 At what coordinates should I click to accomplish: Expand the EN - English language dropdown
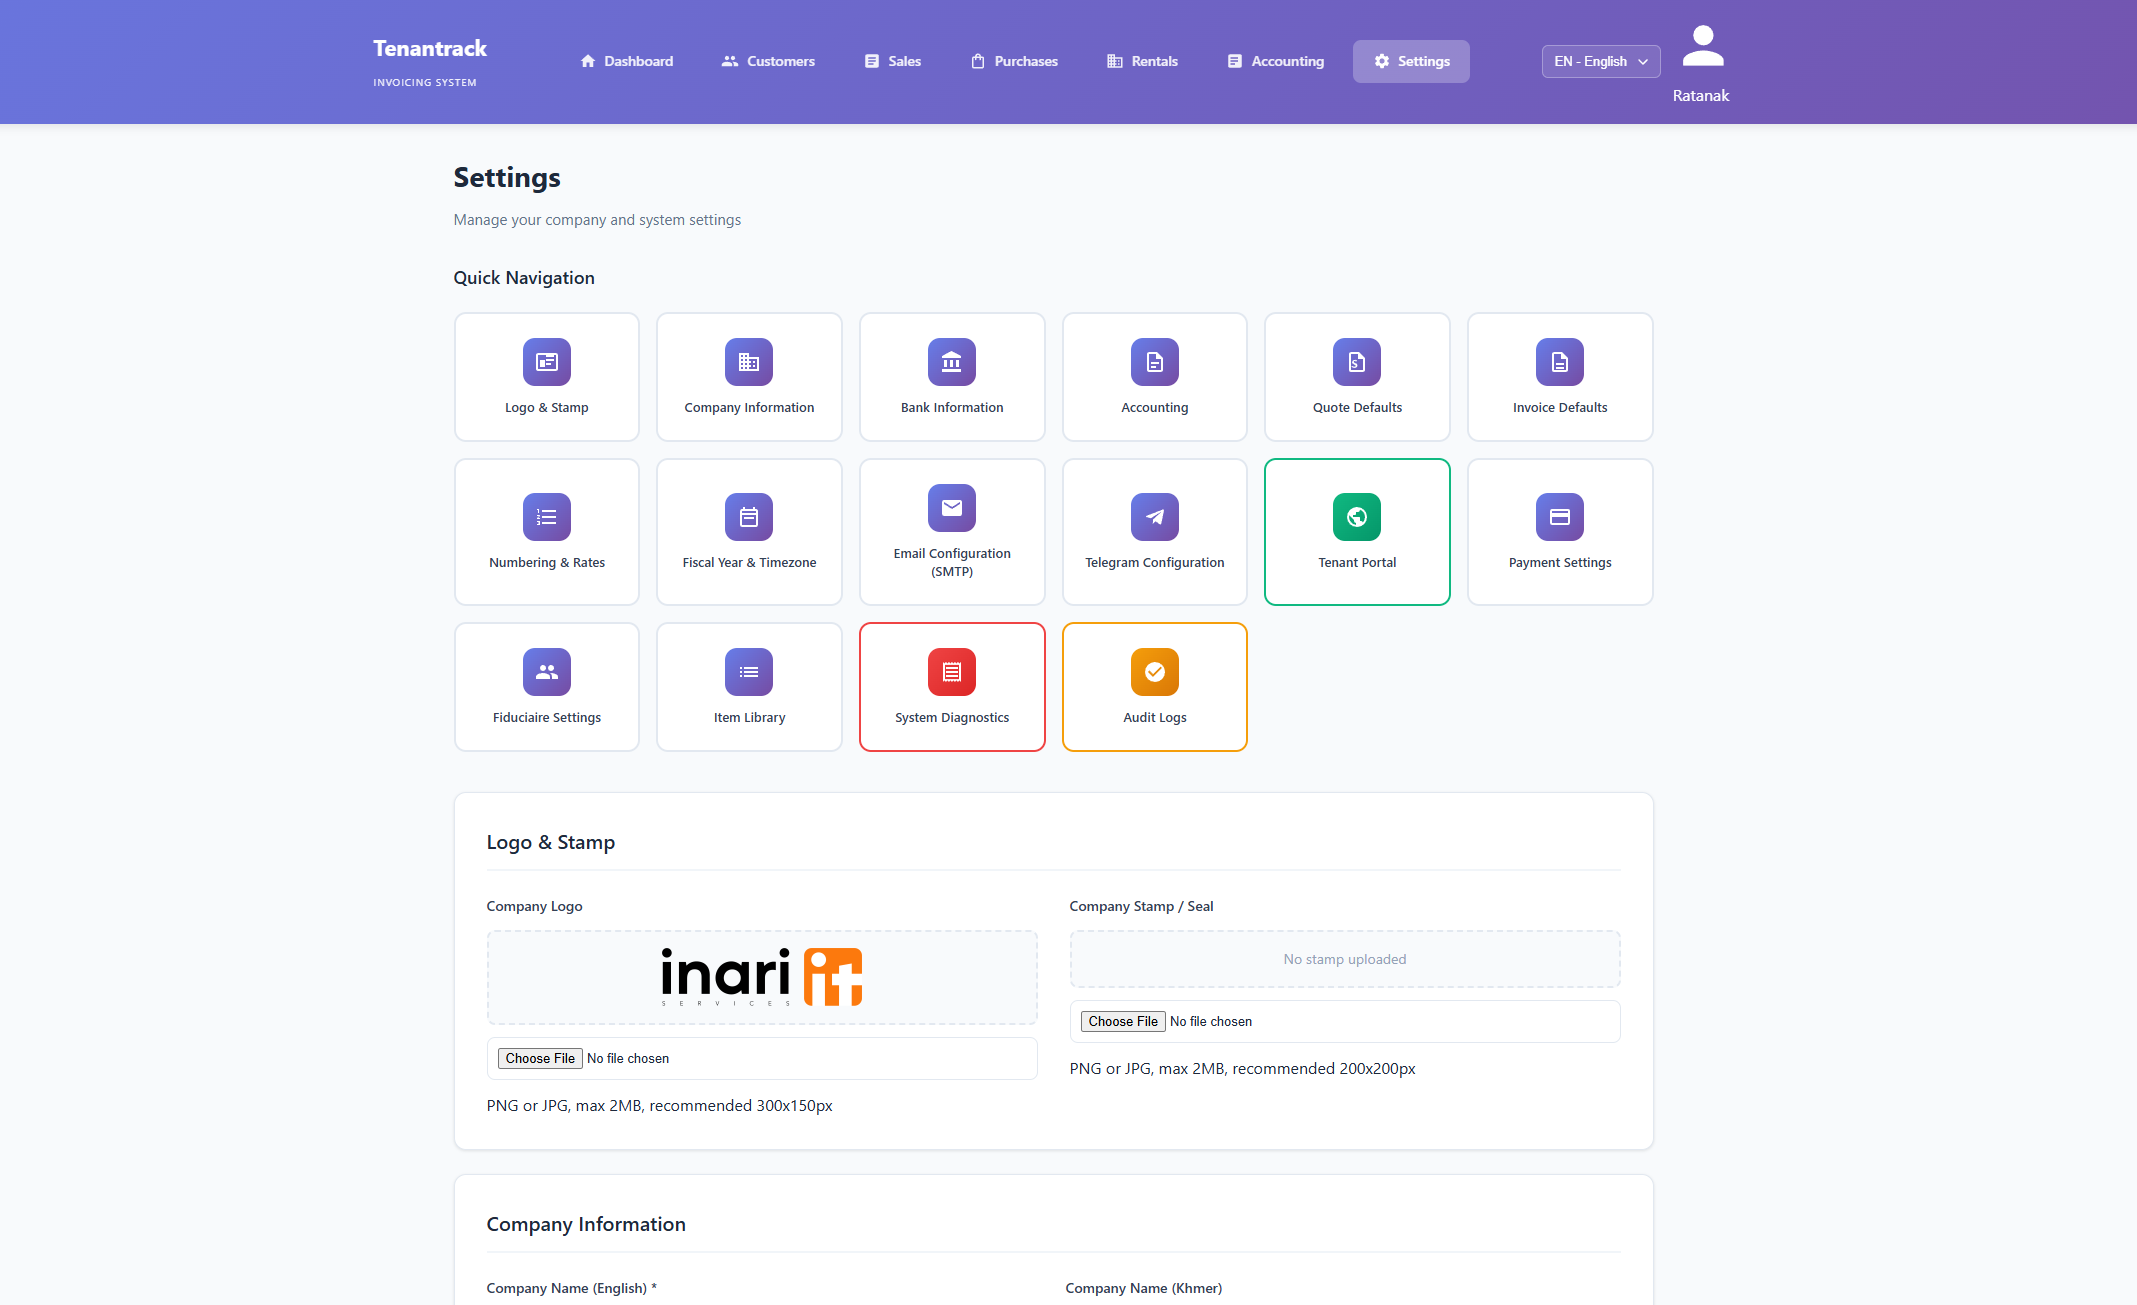coord(1600,61)
